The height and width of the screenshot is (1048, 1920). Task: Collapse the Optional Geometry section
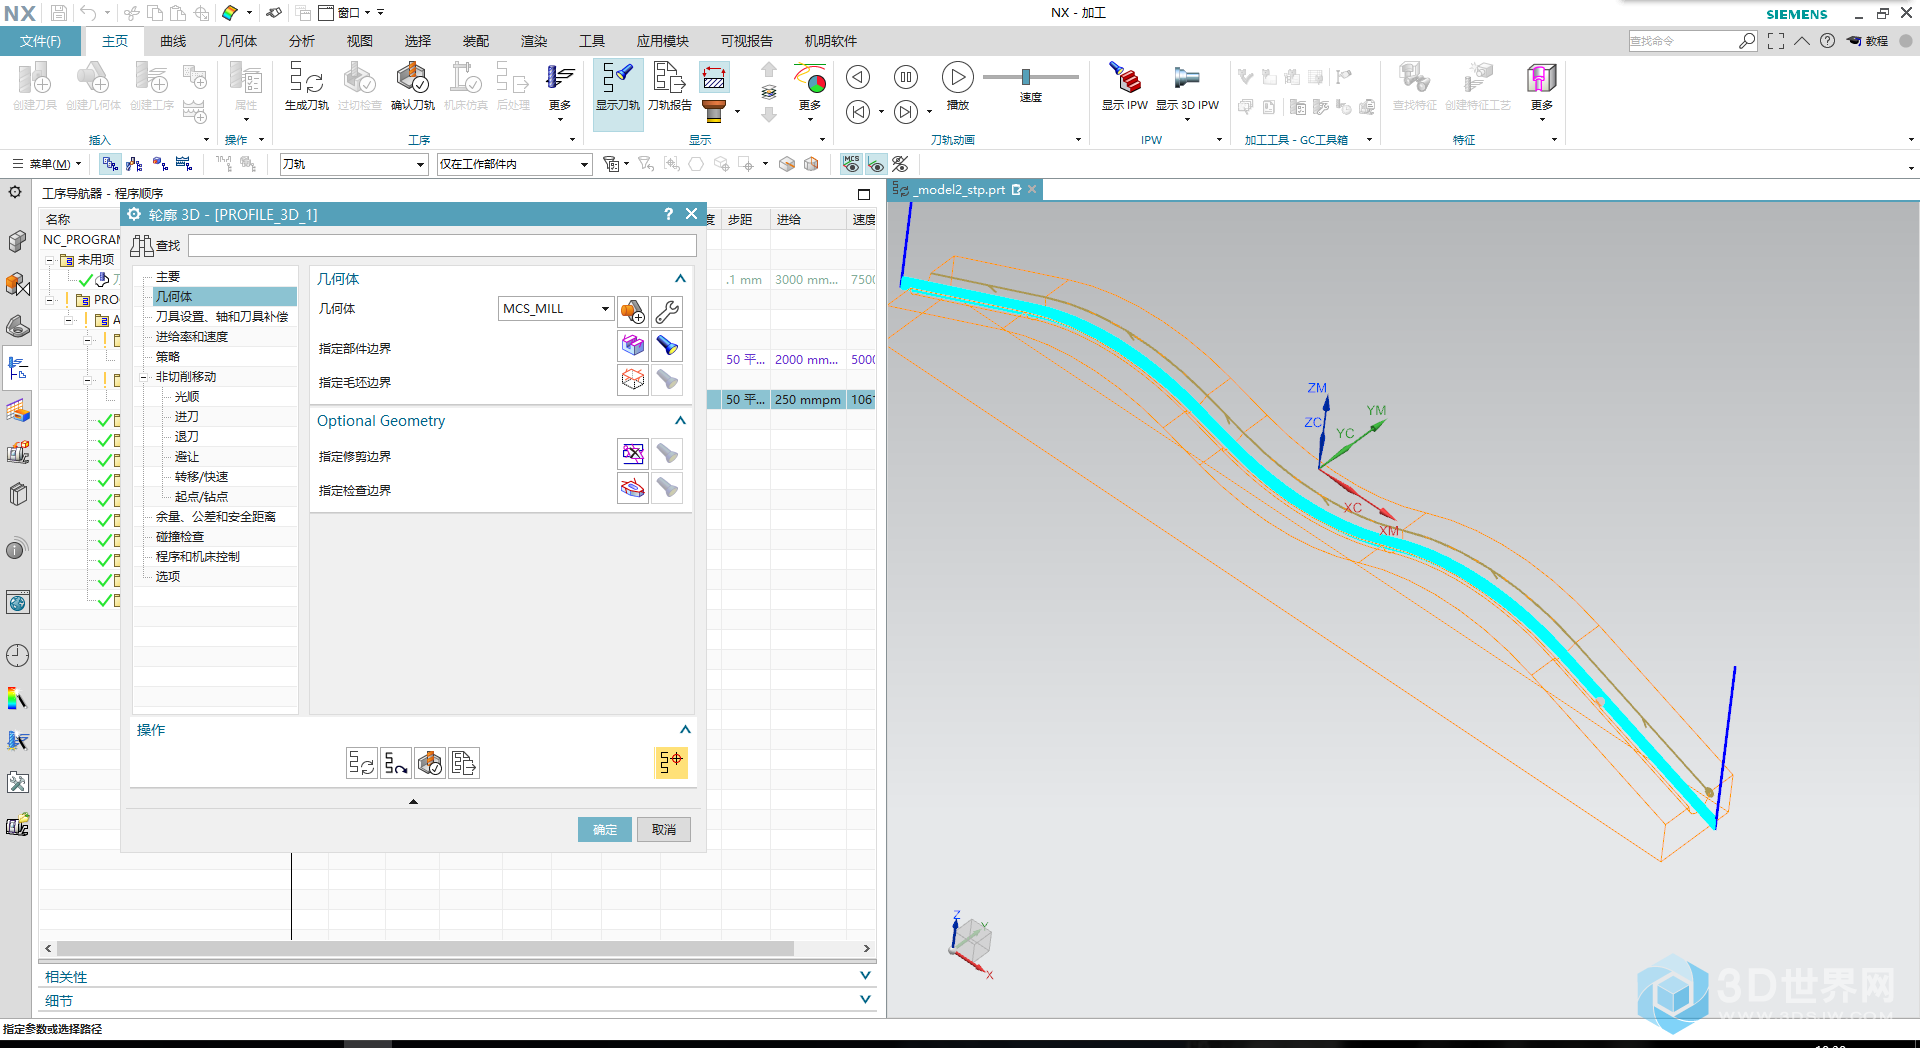[680, 421]
